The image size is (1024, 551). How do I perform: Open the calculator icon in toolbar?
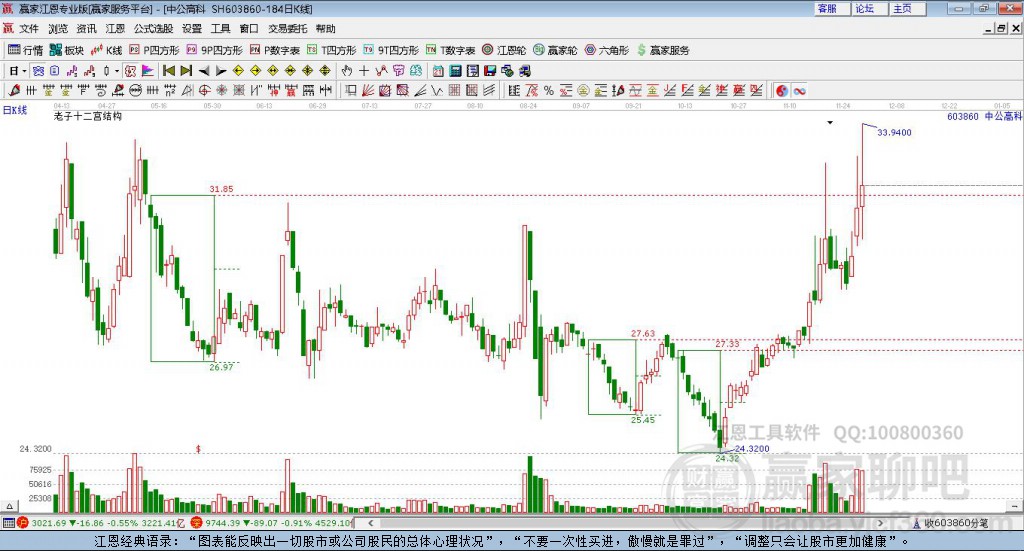click(x=455, y=71)
